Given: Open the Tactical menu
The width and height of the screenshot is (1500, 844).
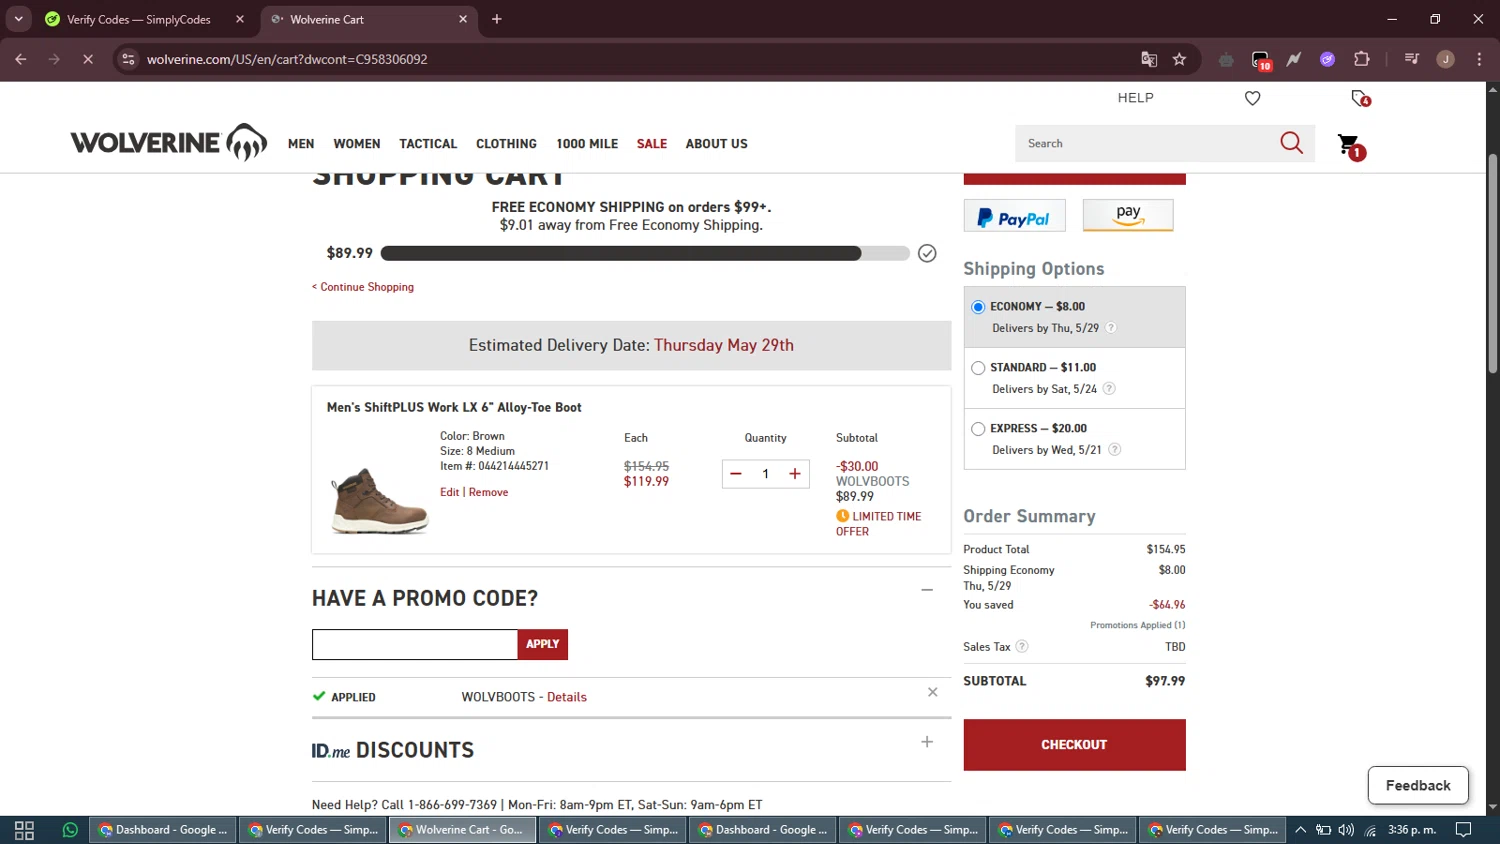Looking at the screenshot, I should tap(428, 144).
